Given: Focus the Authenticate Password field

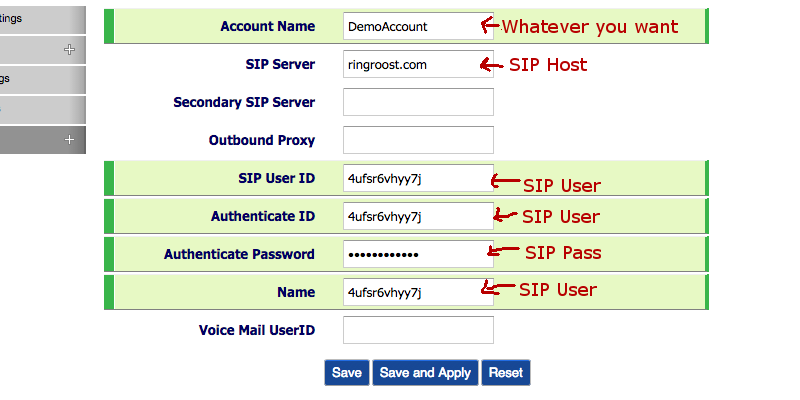Looking at the screenshot, I should [418, 254].
